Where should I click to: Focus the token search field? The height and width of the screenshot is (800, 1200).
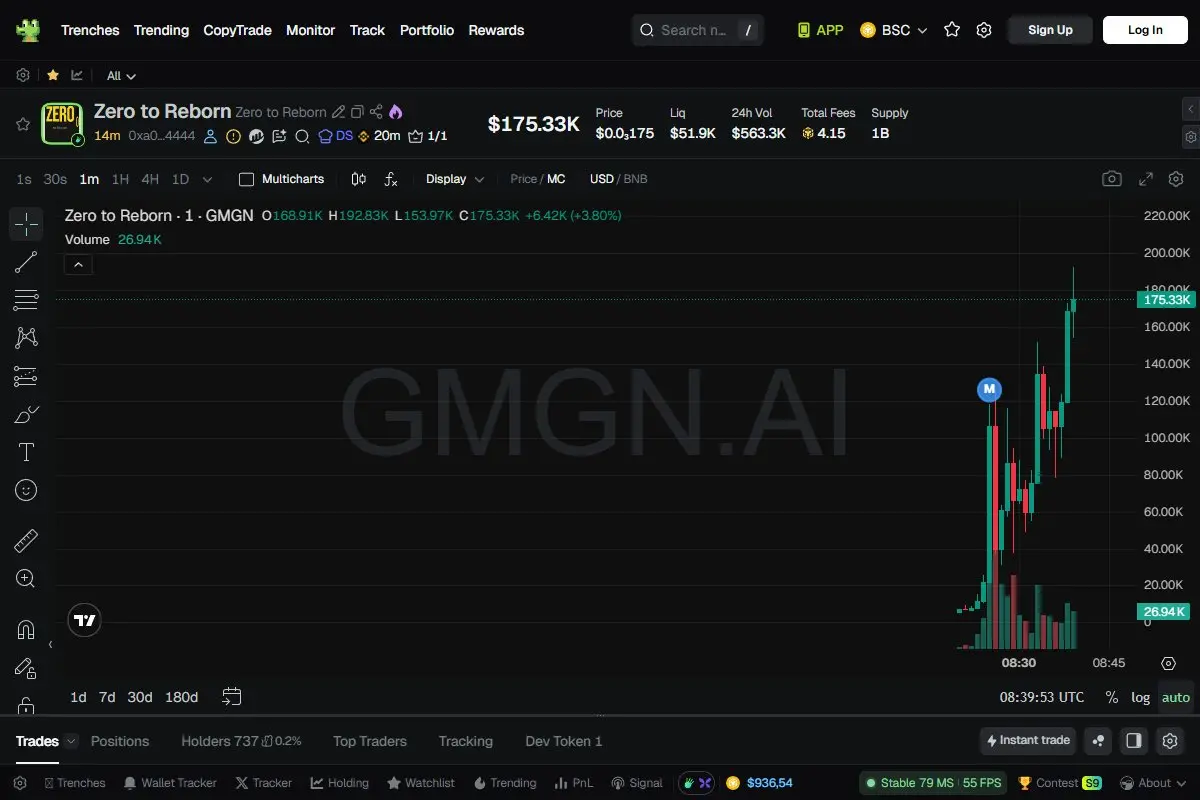(x=698, y=30)
